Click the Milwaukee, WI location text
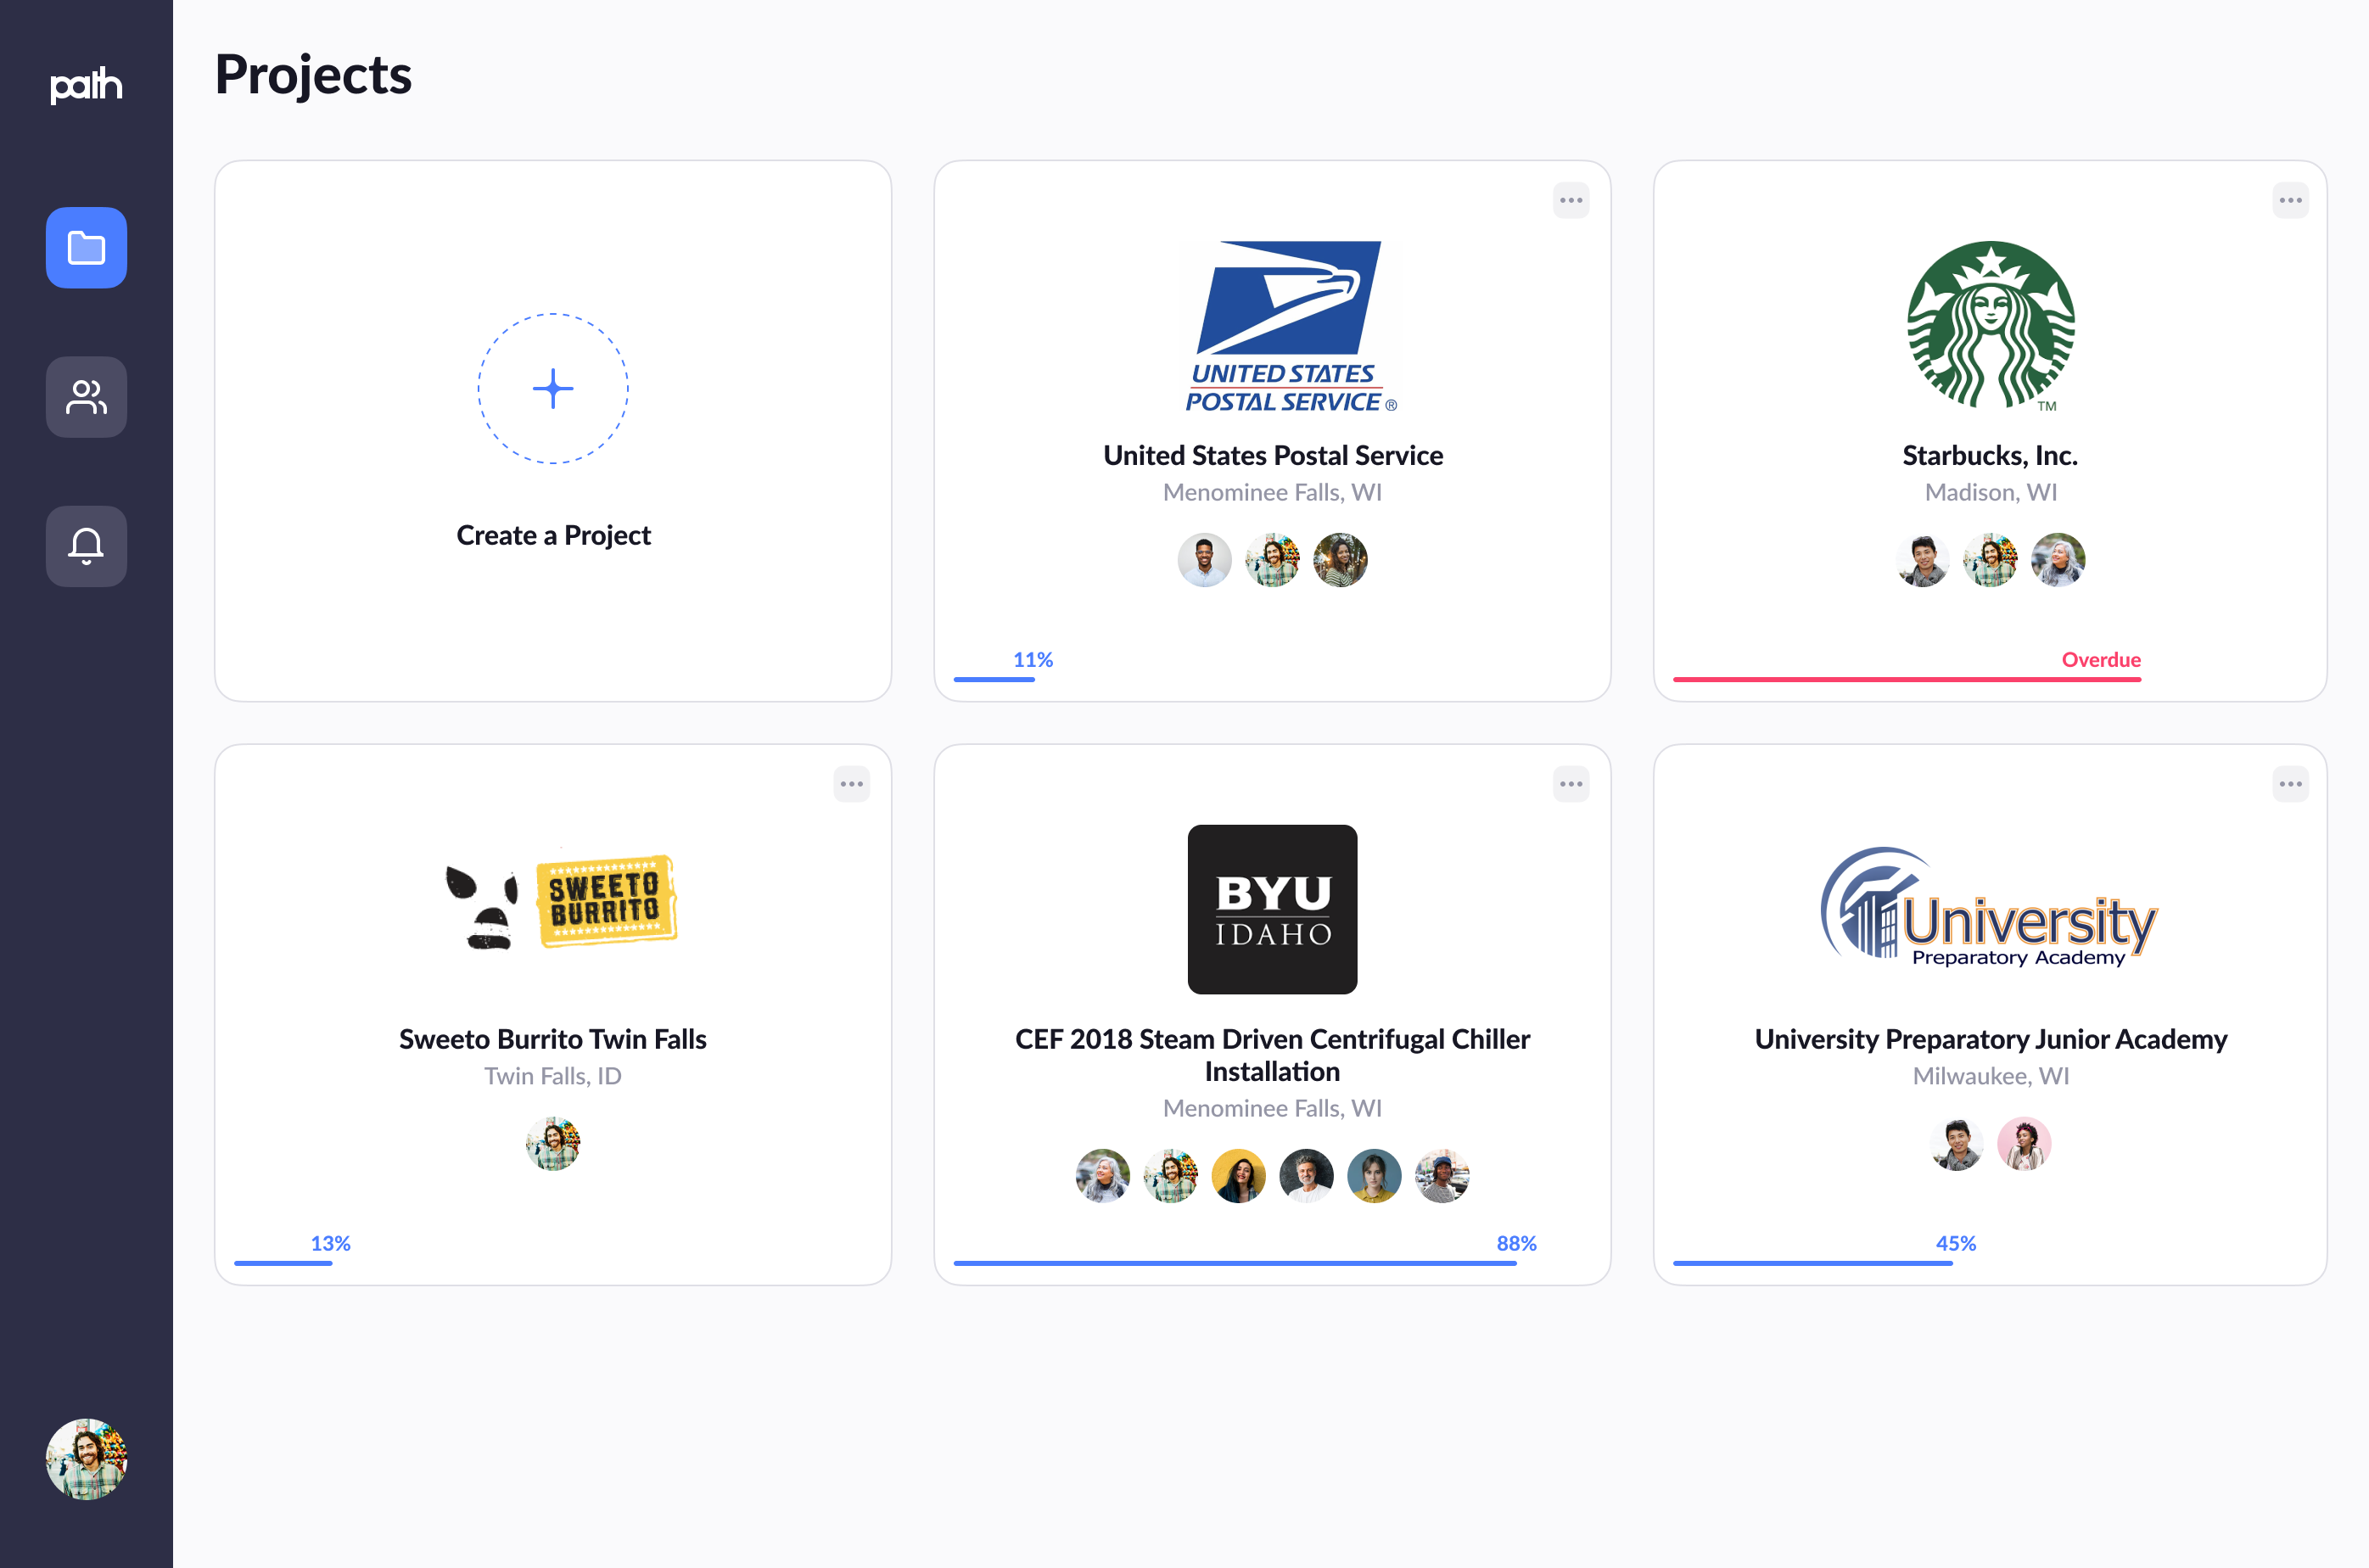 [x=1990, y=1076]
